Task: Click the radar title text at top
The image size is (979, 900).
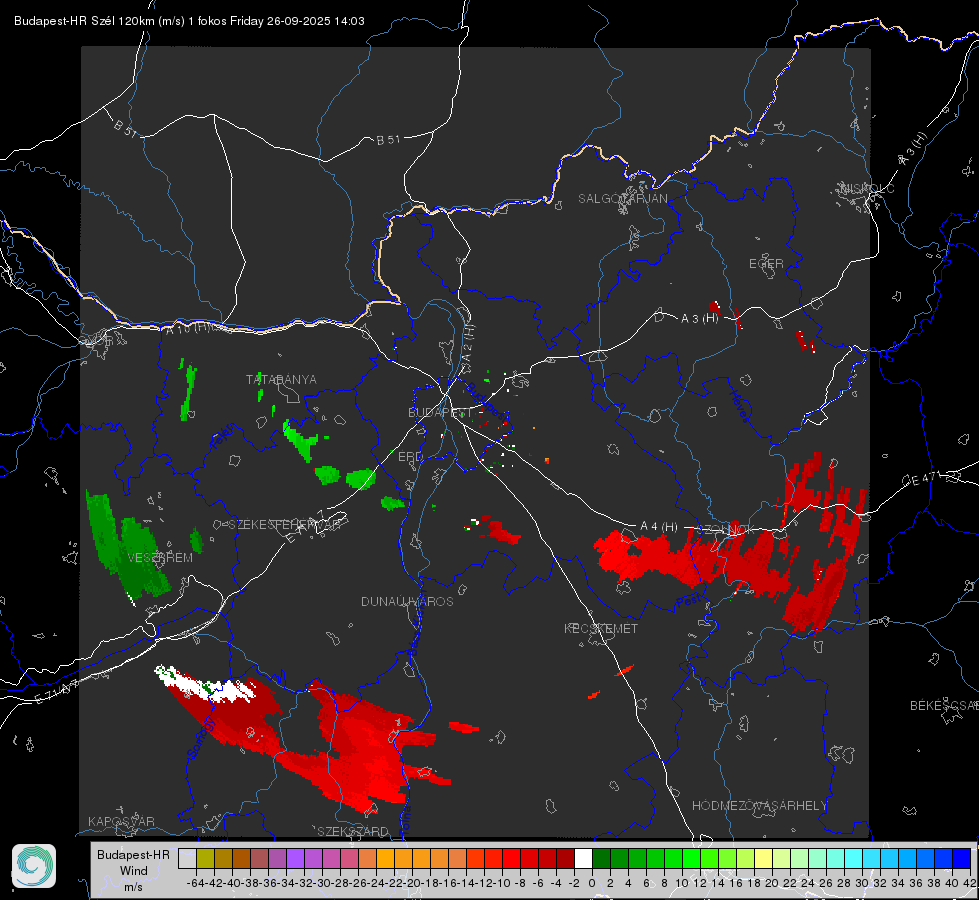Action: click(189, 21)
